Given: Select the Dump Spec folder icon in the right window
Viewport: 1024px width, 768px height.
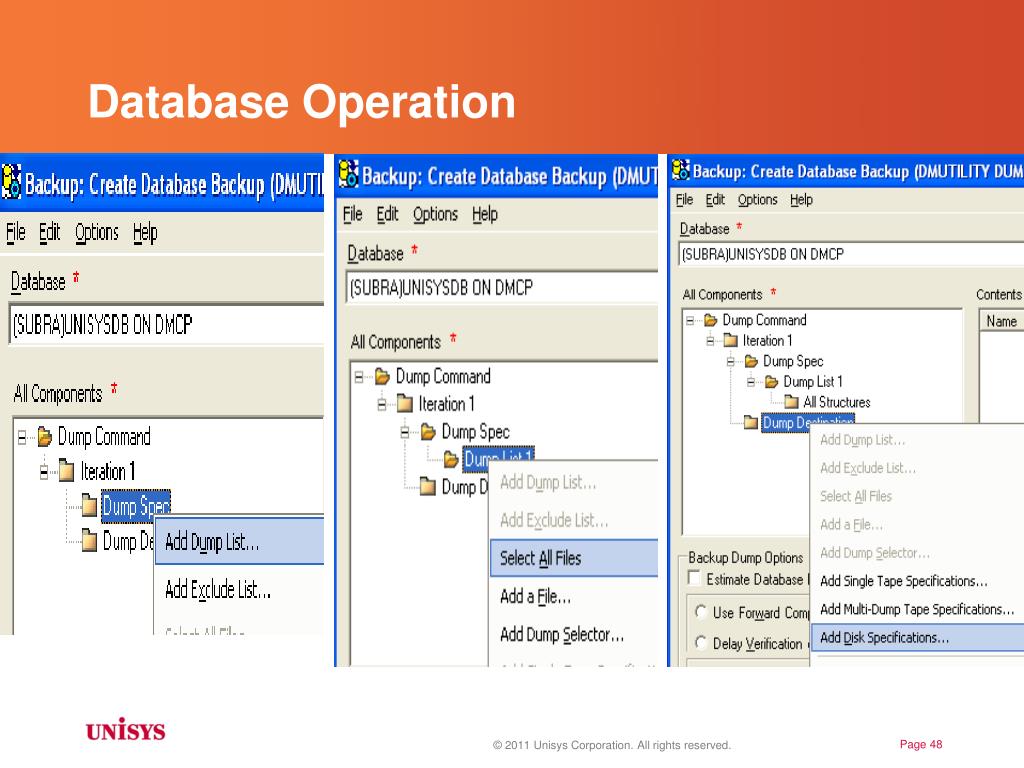Looking at the screenshot, I should (x=751, y=361).
